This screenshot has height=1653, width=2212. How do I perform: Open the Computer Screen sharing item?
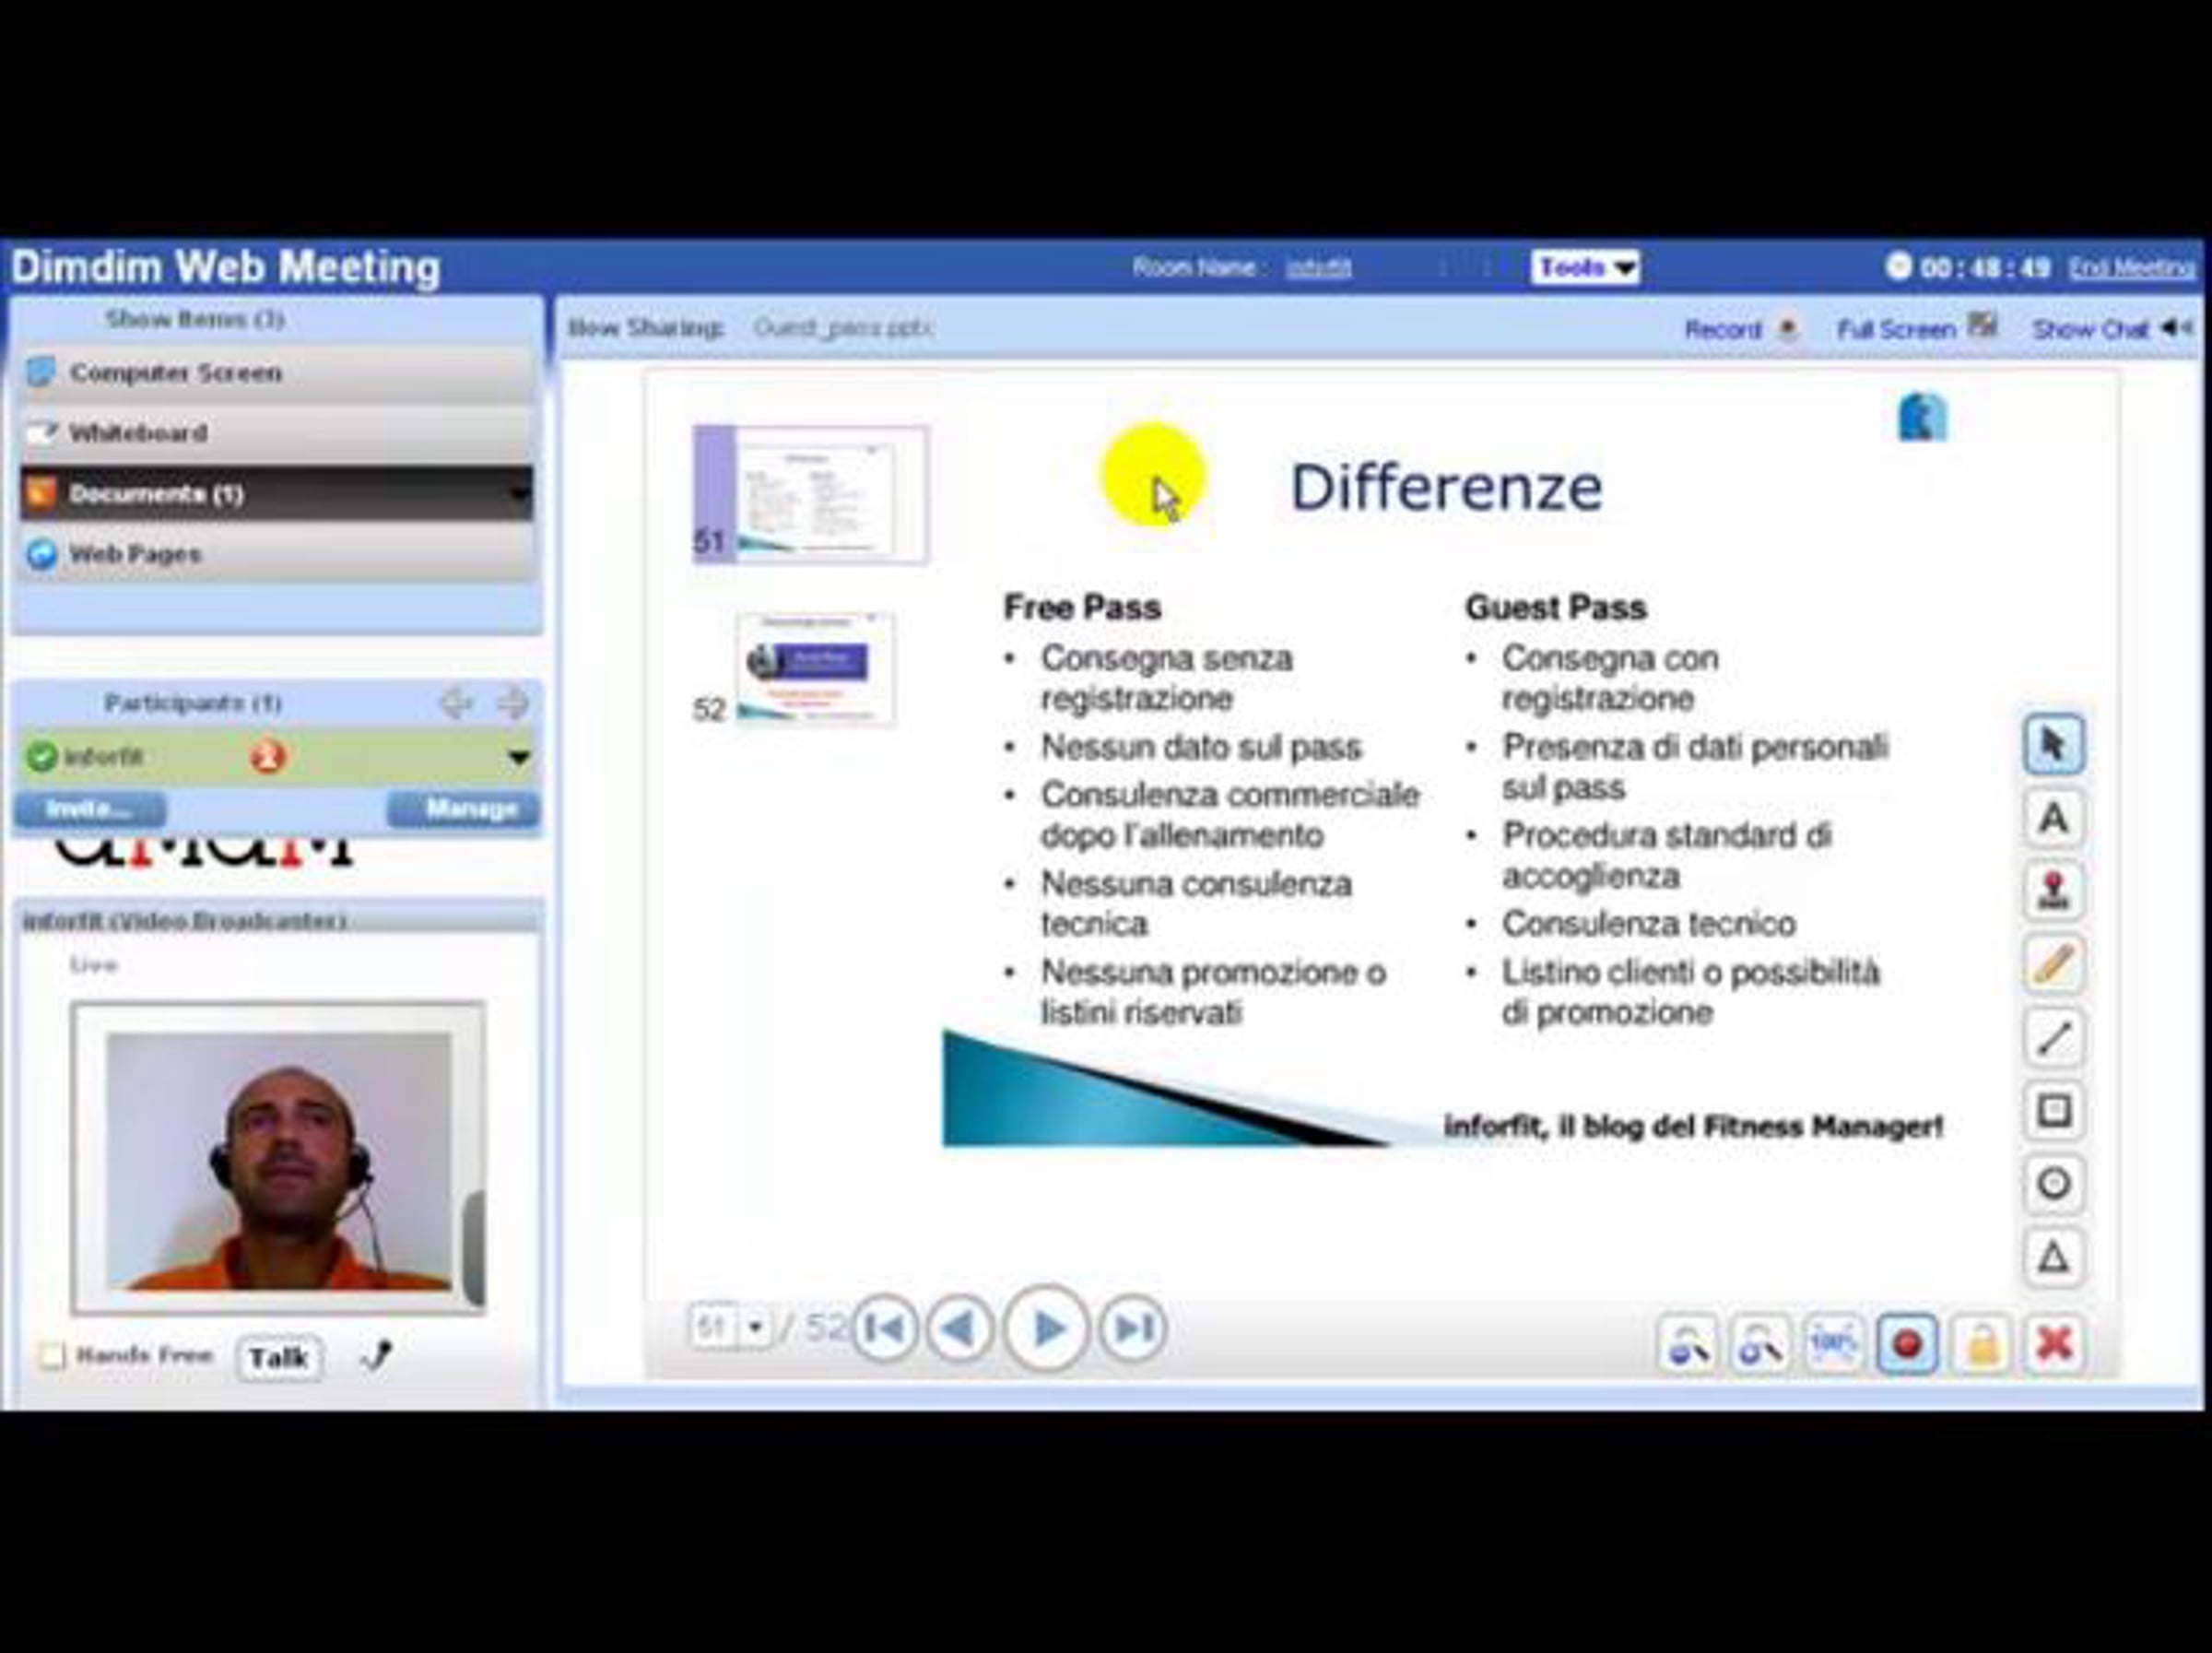(x=175, y=373)
